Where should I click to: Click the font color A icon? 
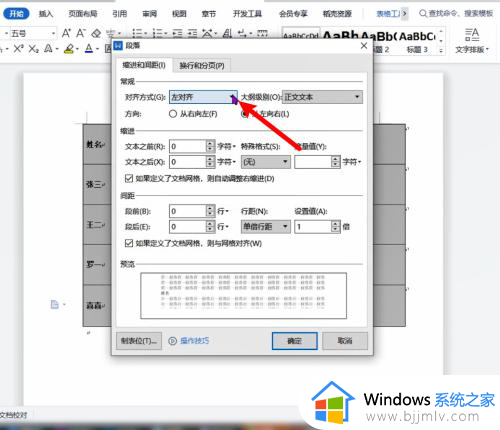tap(89, 49)
